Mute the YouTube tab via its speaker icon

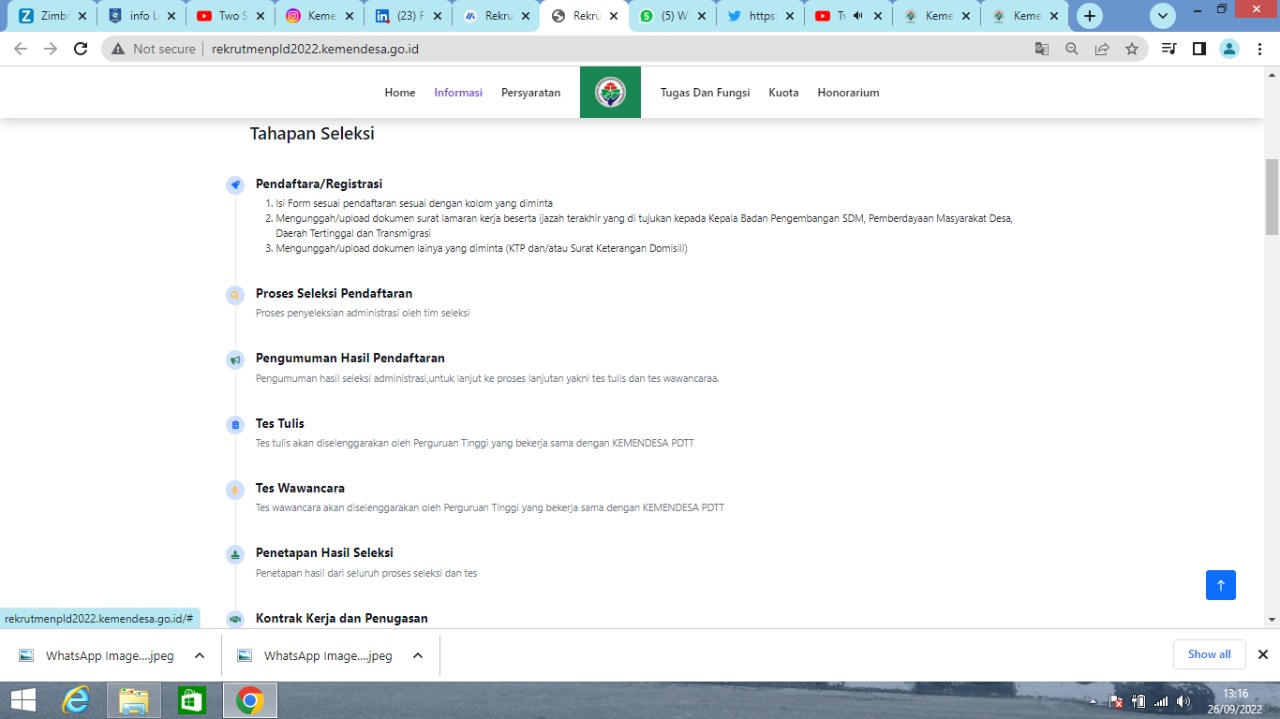pyautogui.click(x=857, y=16)
